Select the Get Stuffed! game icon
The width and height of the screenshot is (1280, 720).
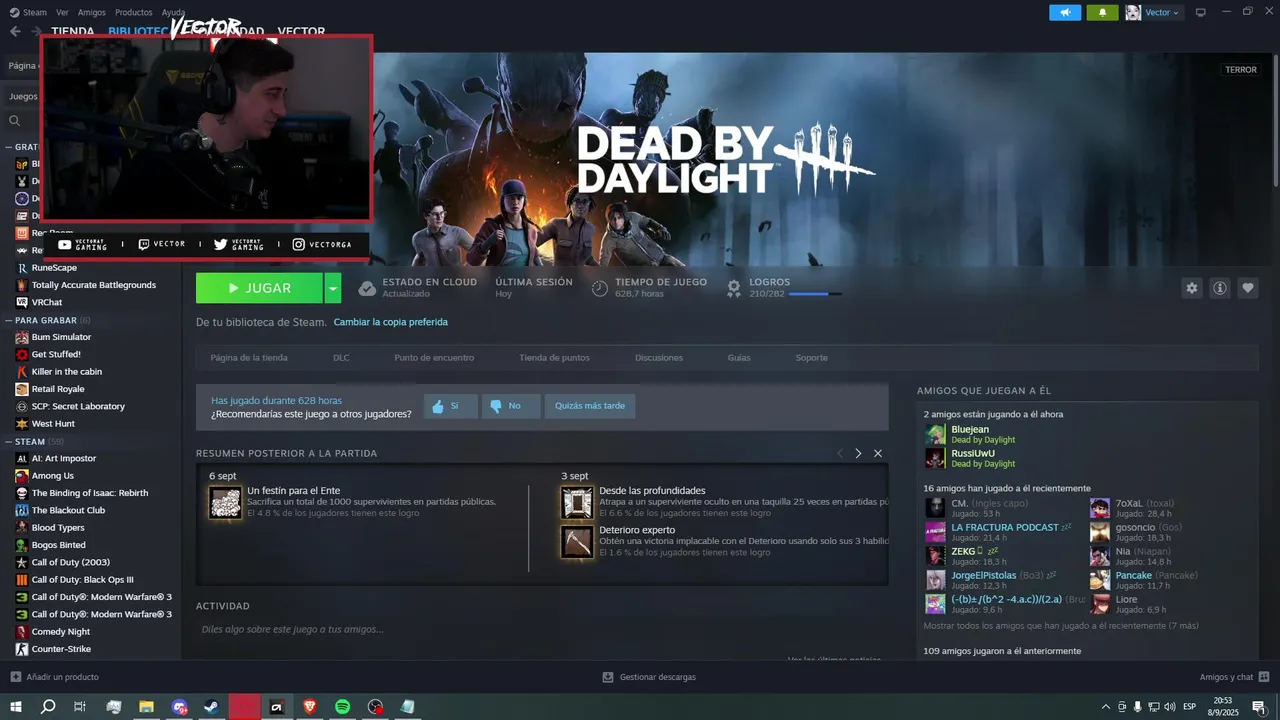click(22, 354)
